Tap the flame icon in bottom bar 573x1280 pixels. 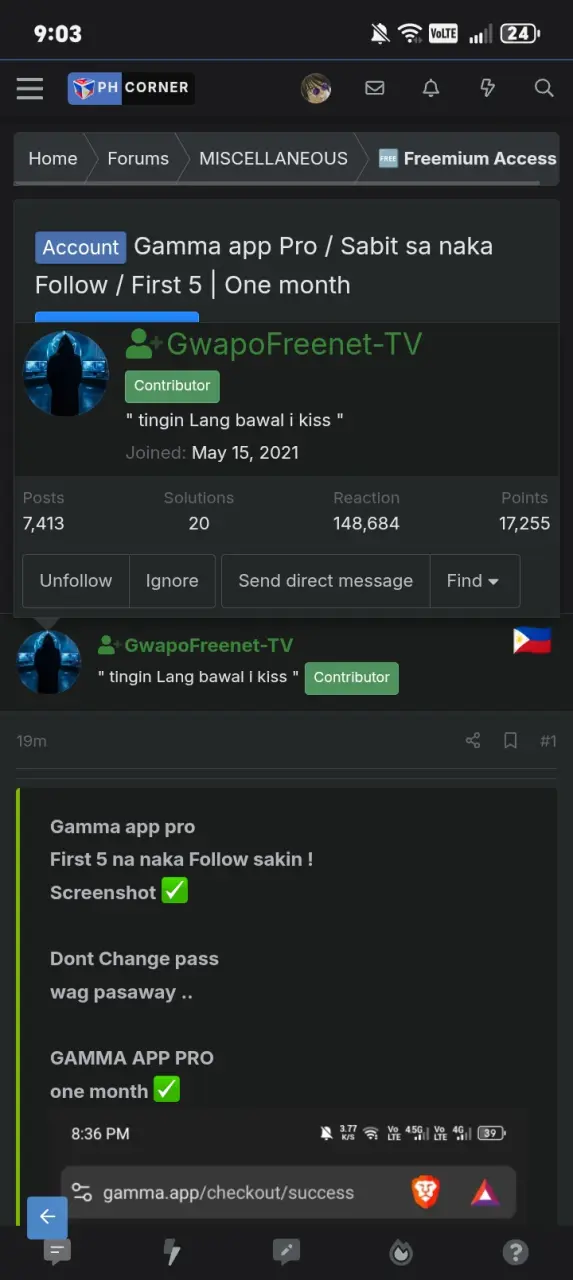(x=401, y=1252)
